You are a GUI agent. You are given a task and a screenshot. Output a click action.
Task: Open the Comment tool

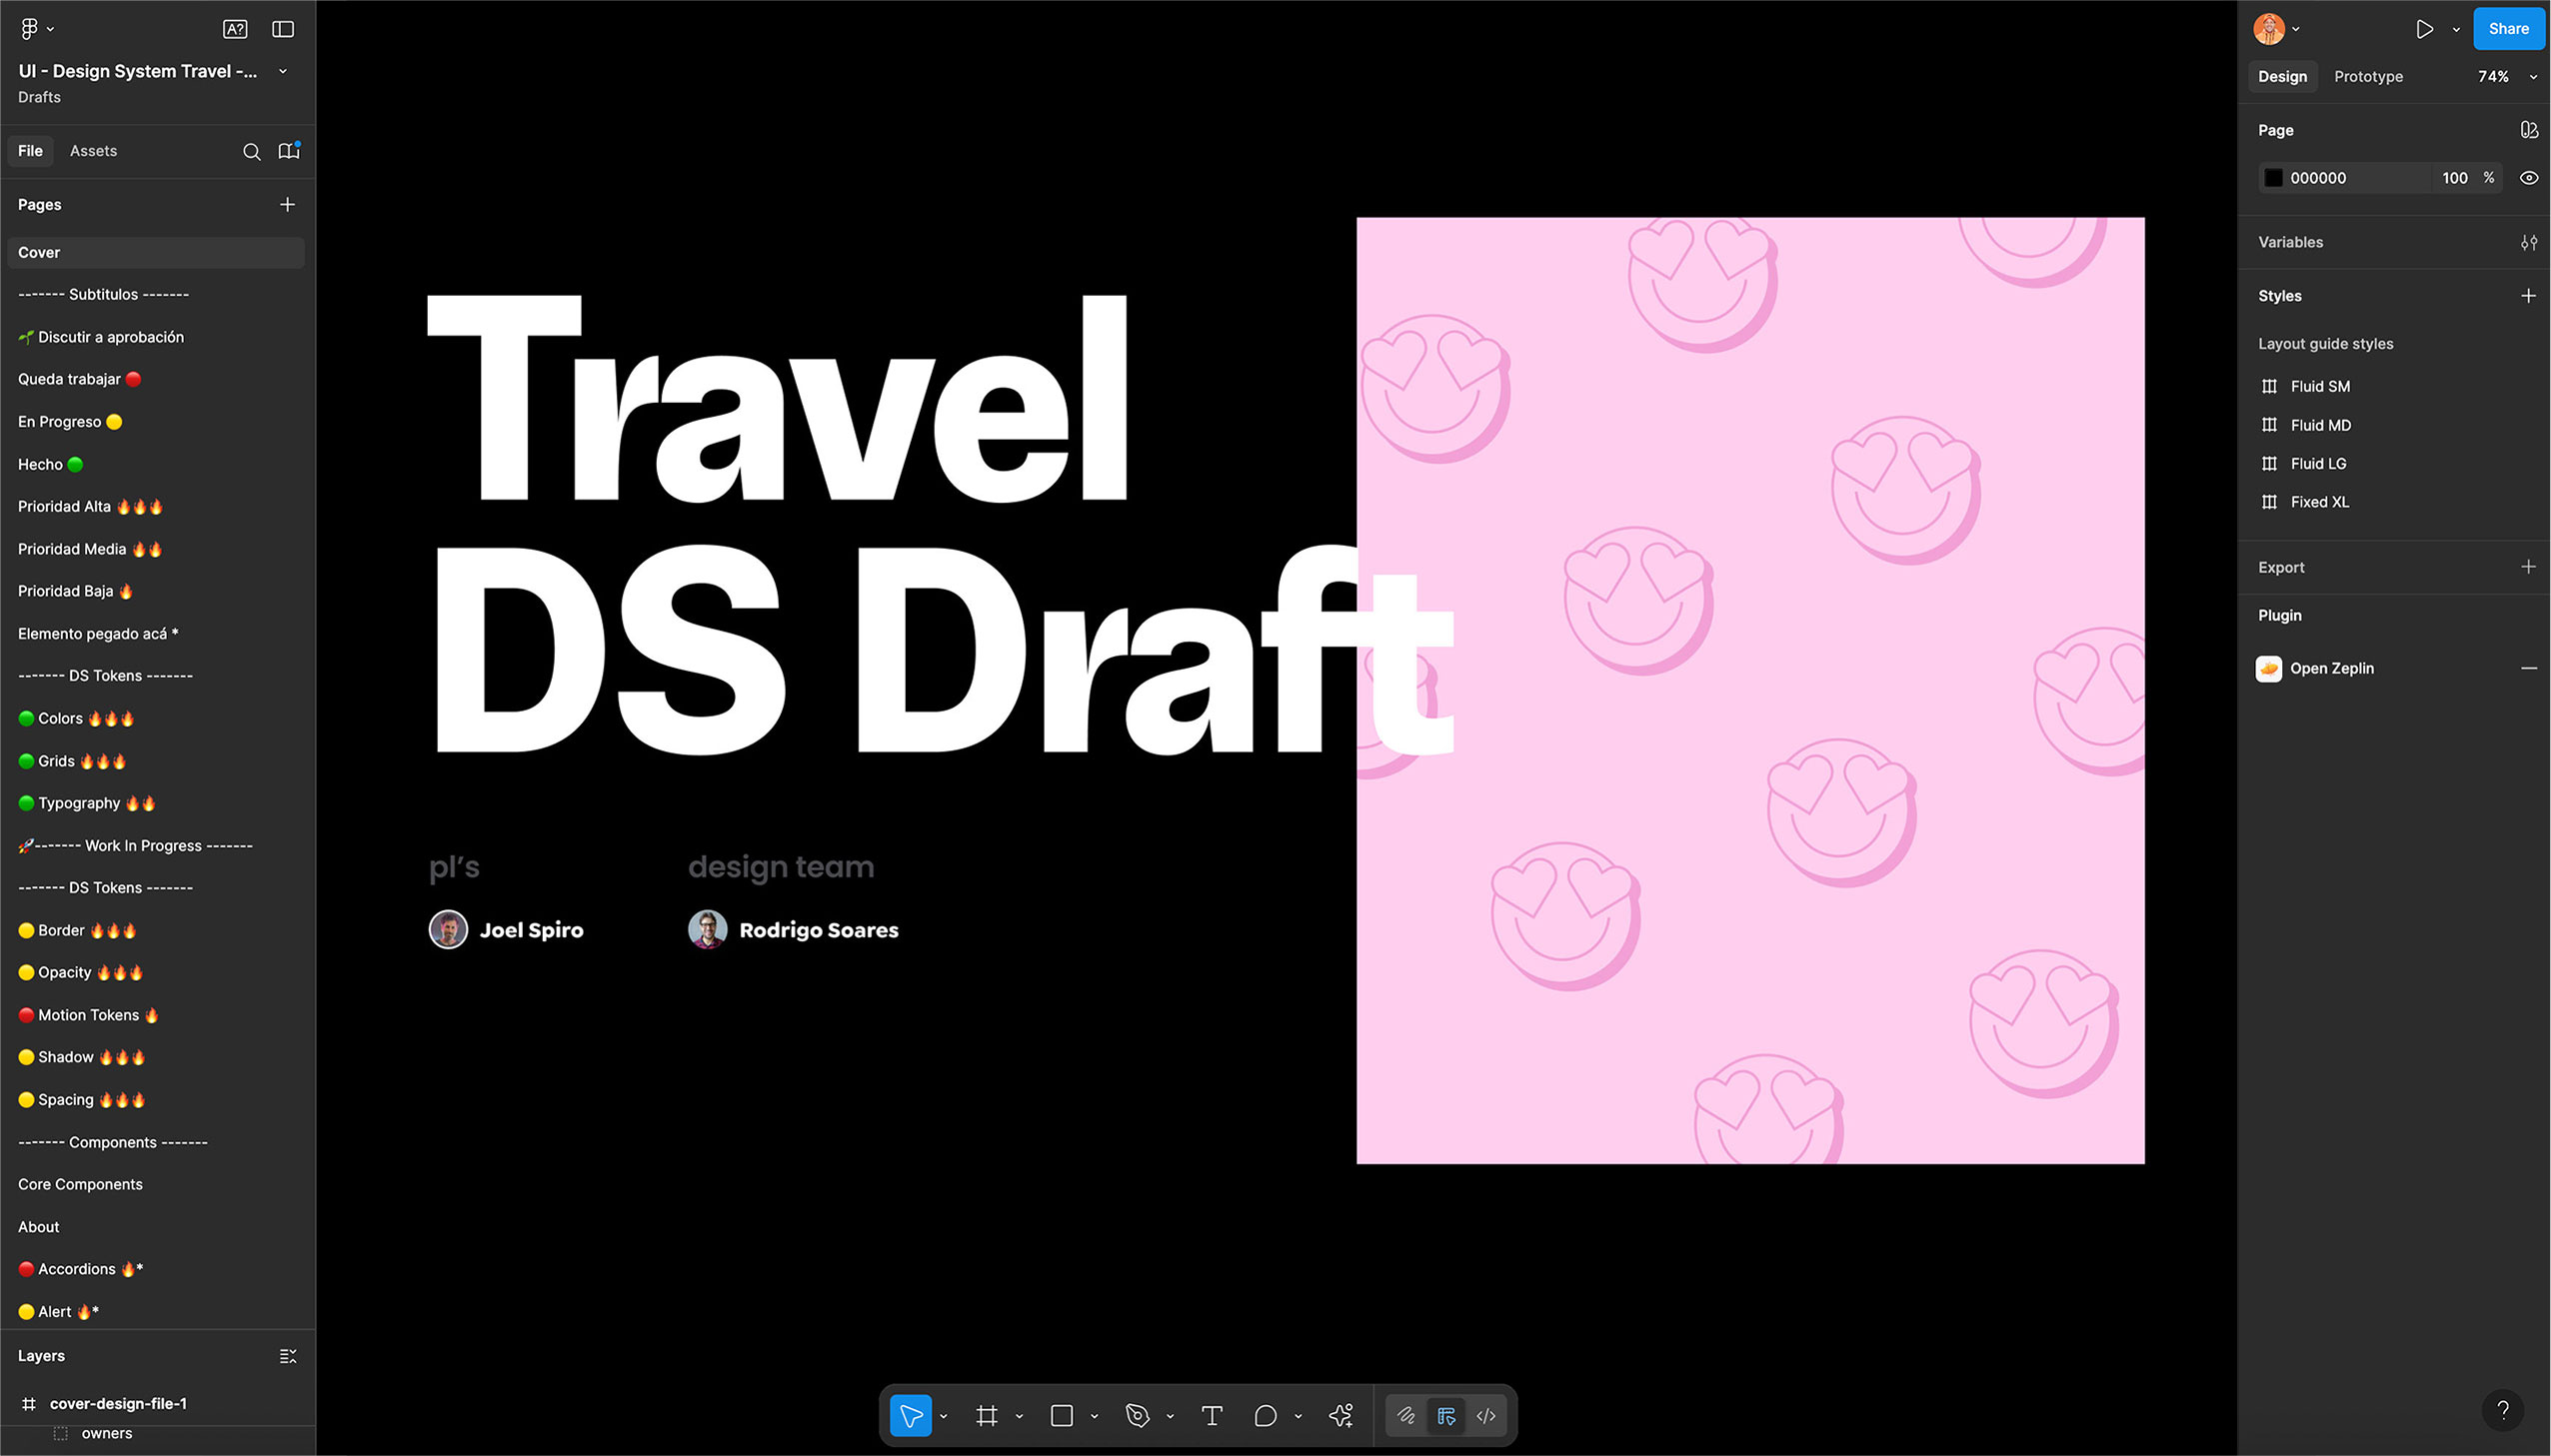point(1265,1415)
